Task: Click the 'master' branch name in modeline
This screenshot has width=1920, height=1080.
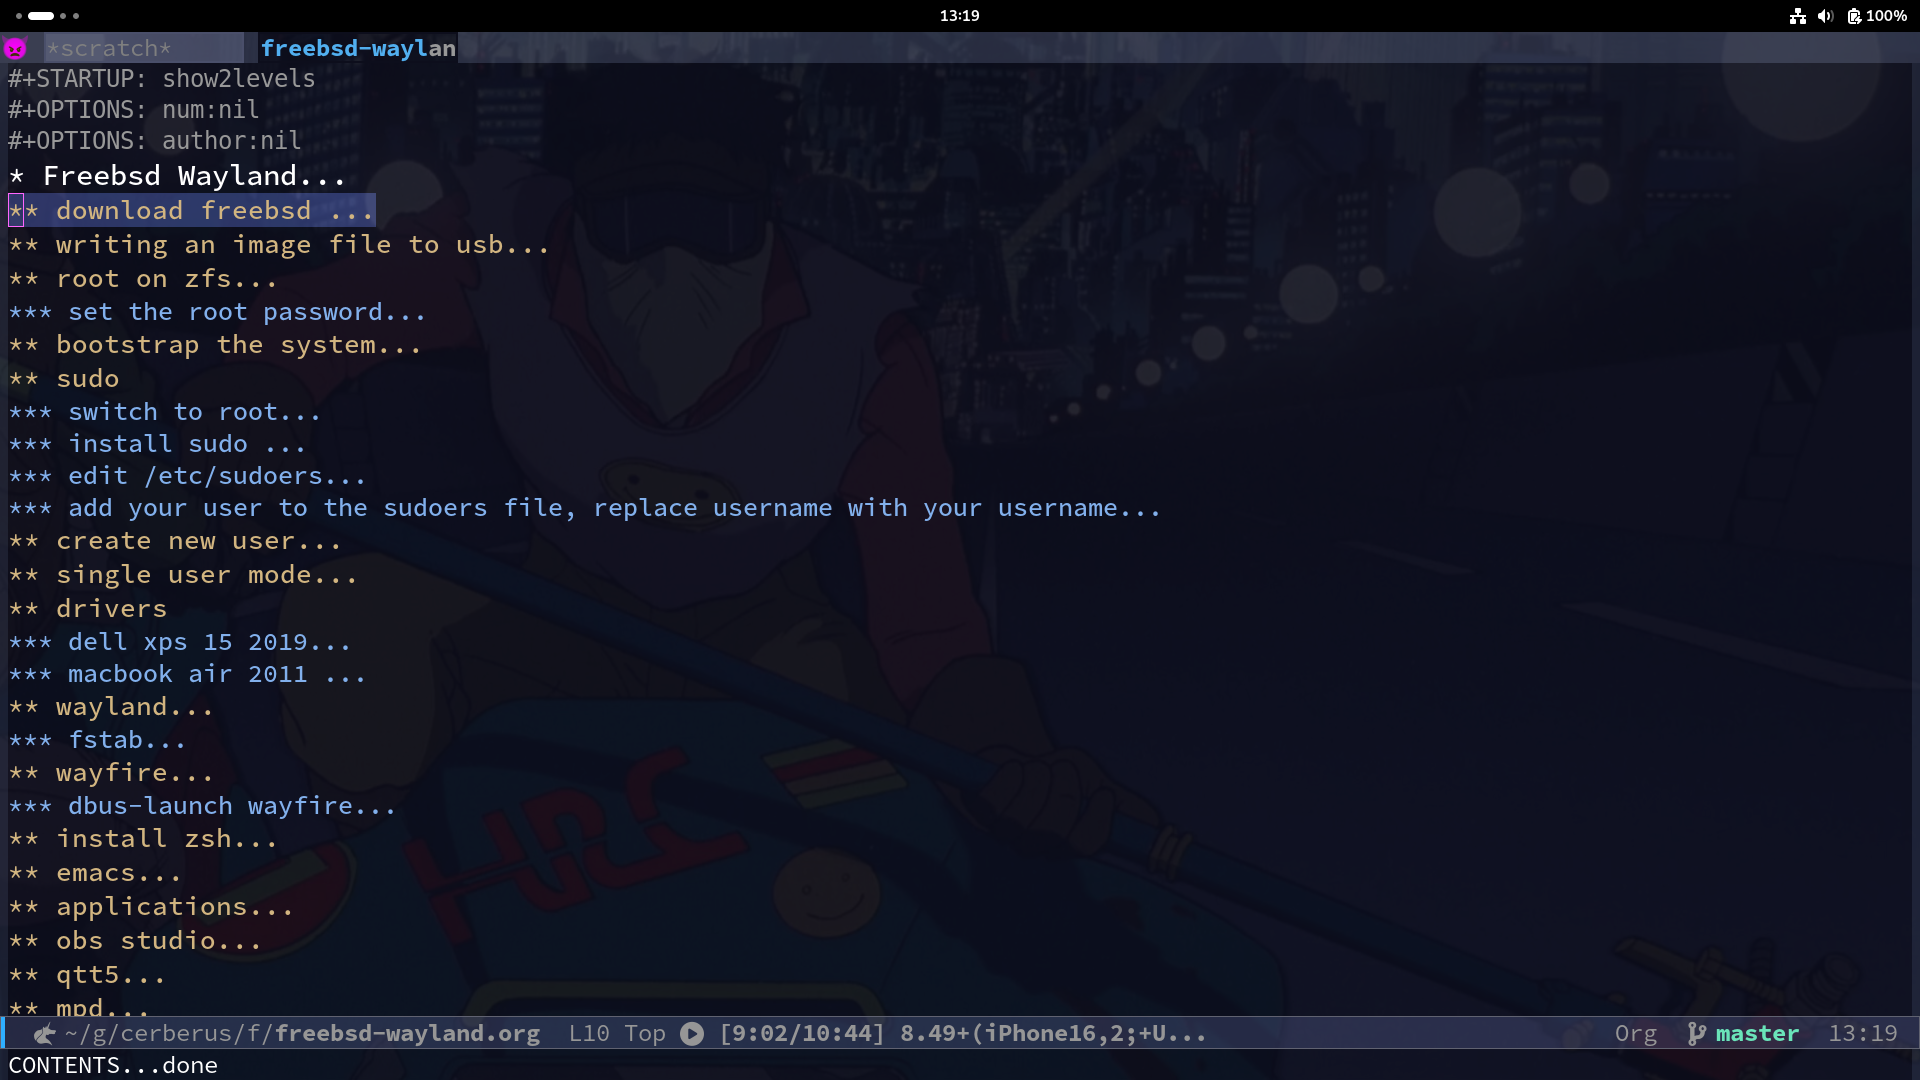Action: click(x=1757, y=1034)
